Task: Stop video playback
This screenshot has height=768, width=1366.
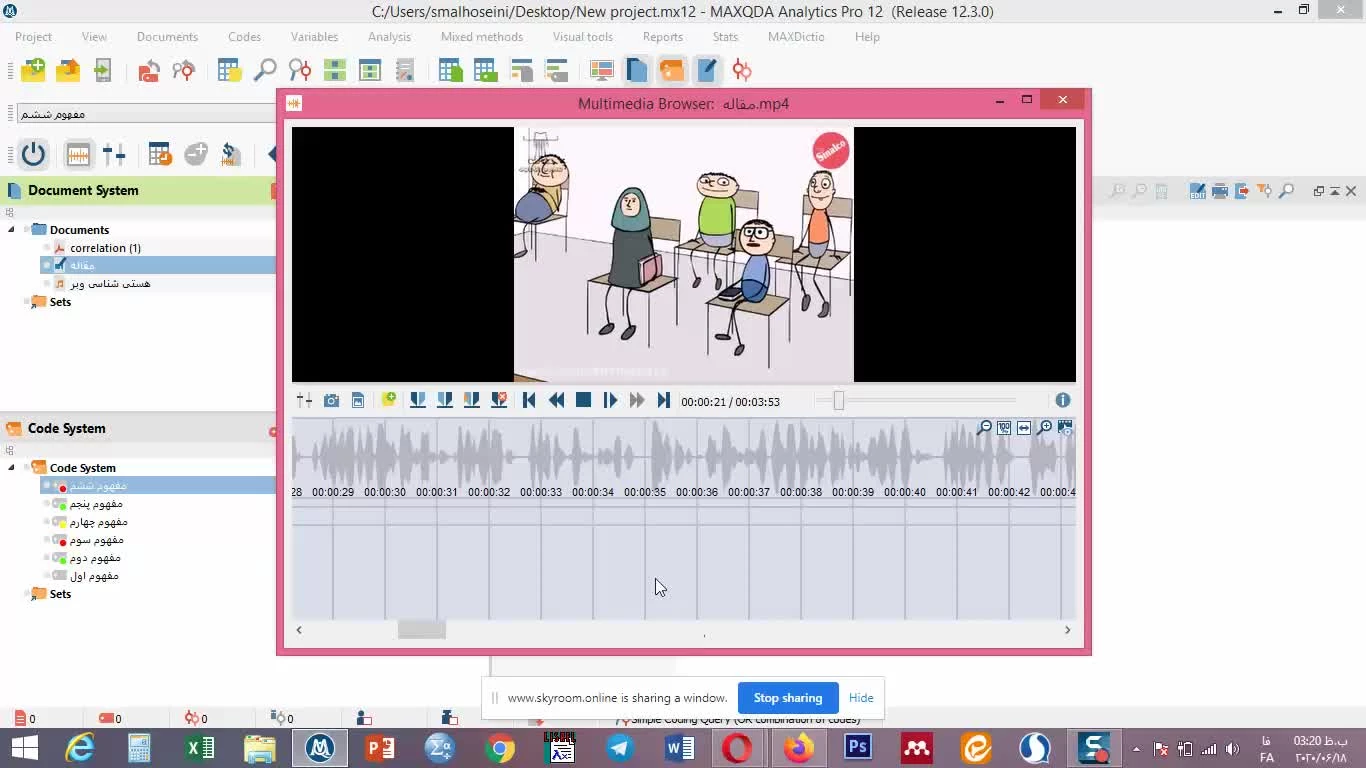Action: [583, 401]
